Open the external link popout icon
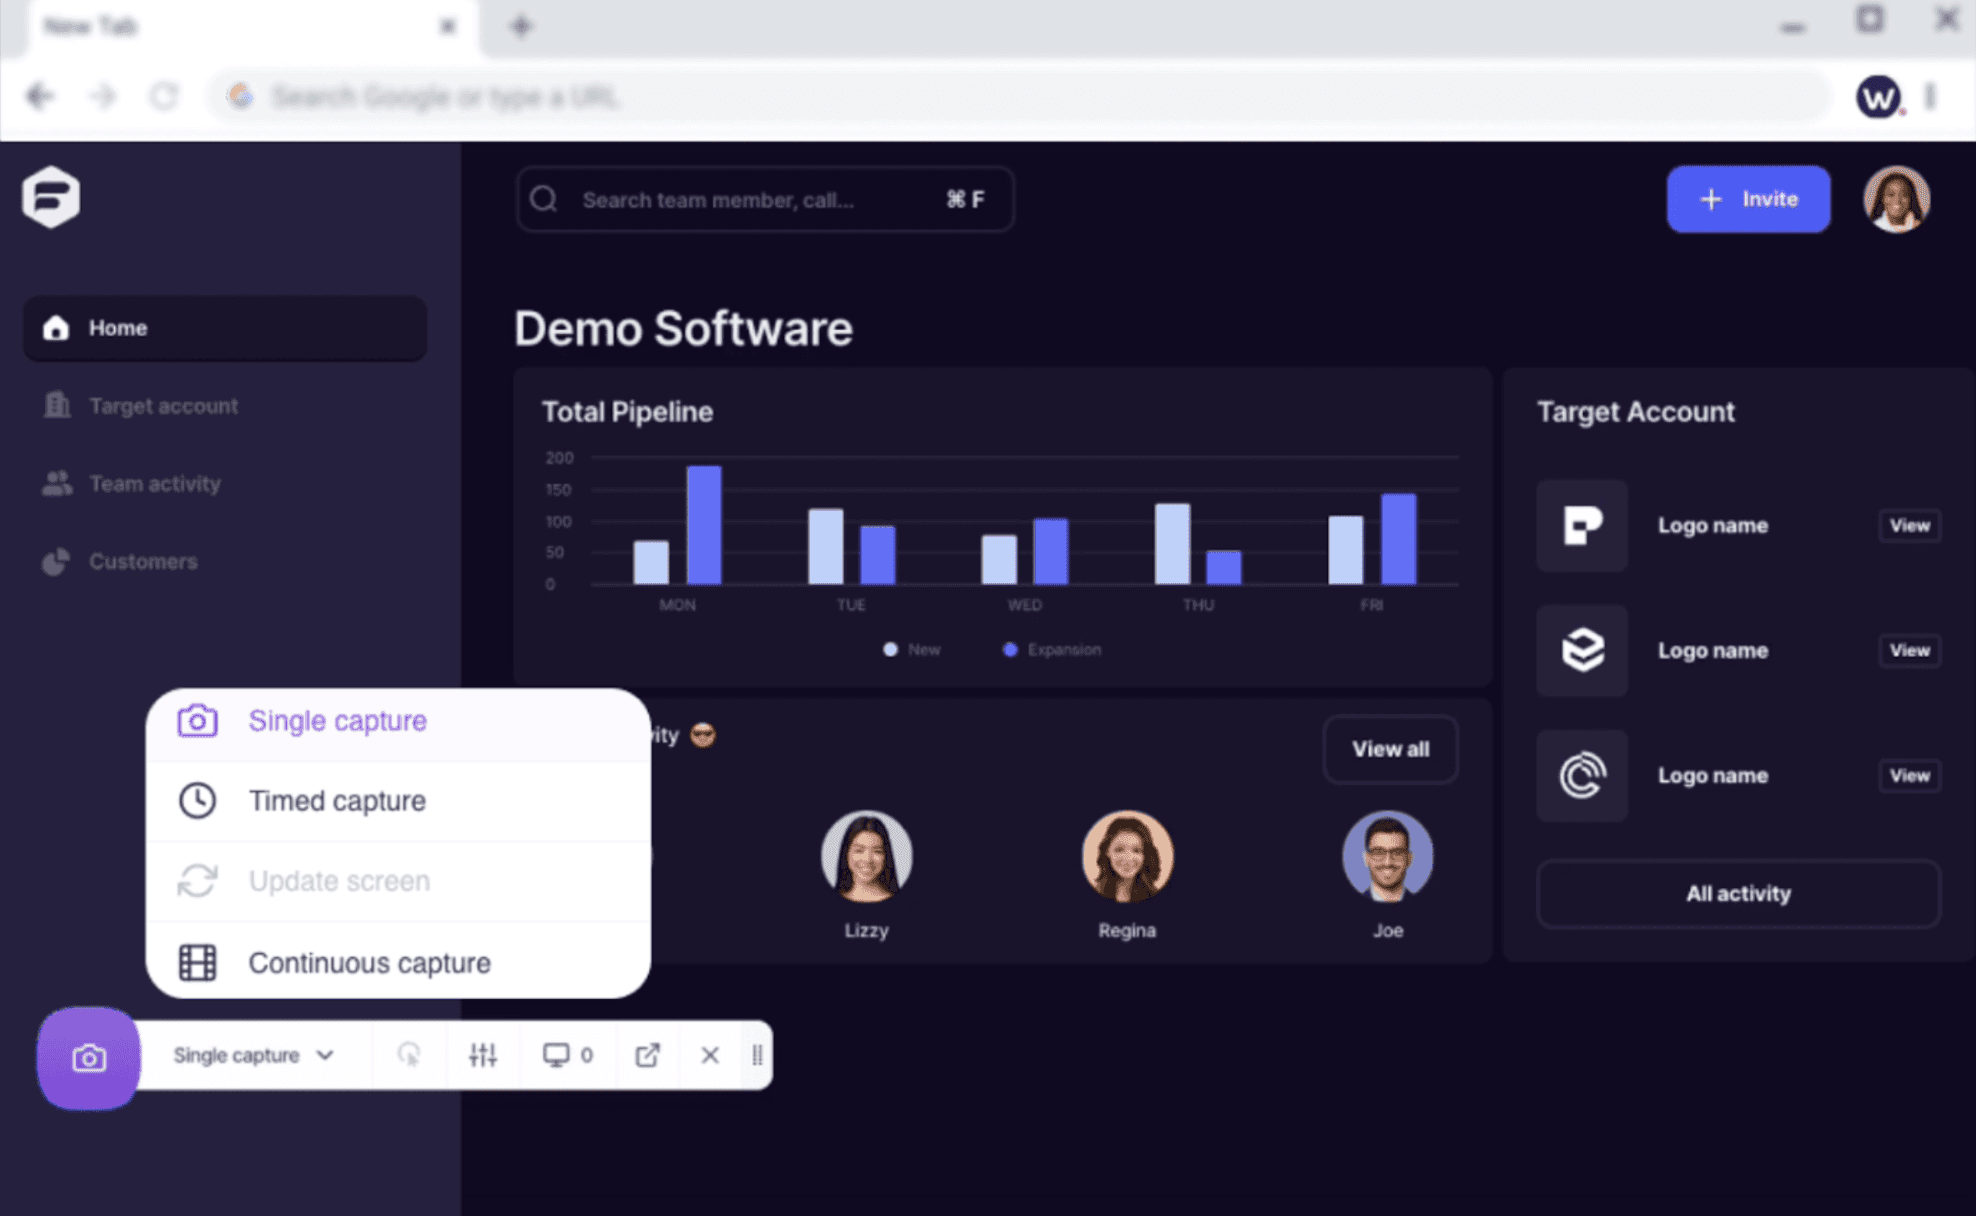Viewport: 1976px width, 1216px height. point(647,1055)
